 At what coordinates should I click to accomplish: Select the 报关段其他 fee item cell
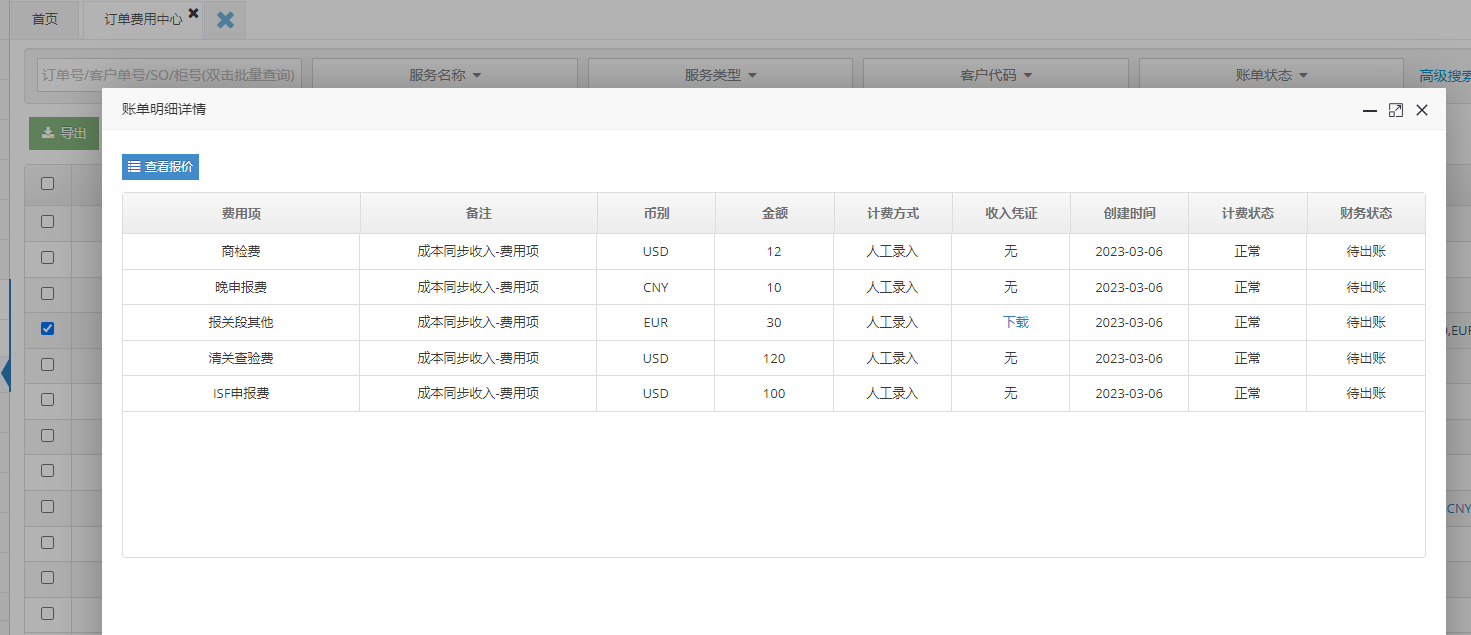pyautogui.click(x=241, y=322)
